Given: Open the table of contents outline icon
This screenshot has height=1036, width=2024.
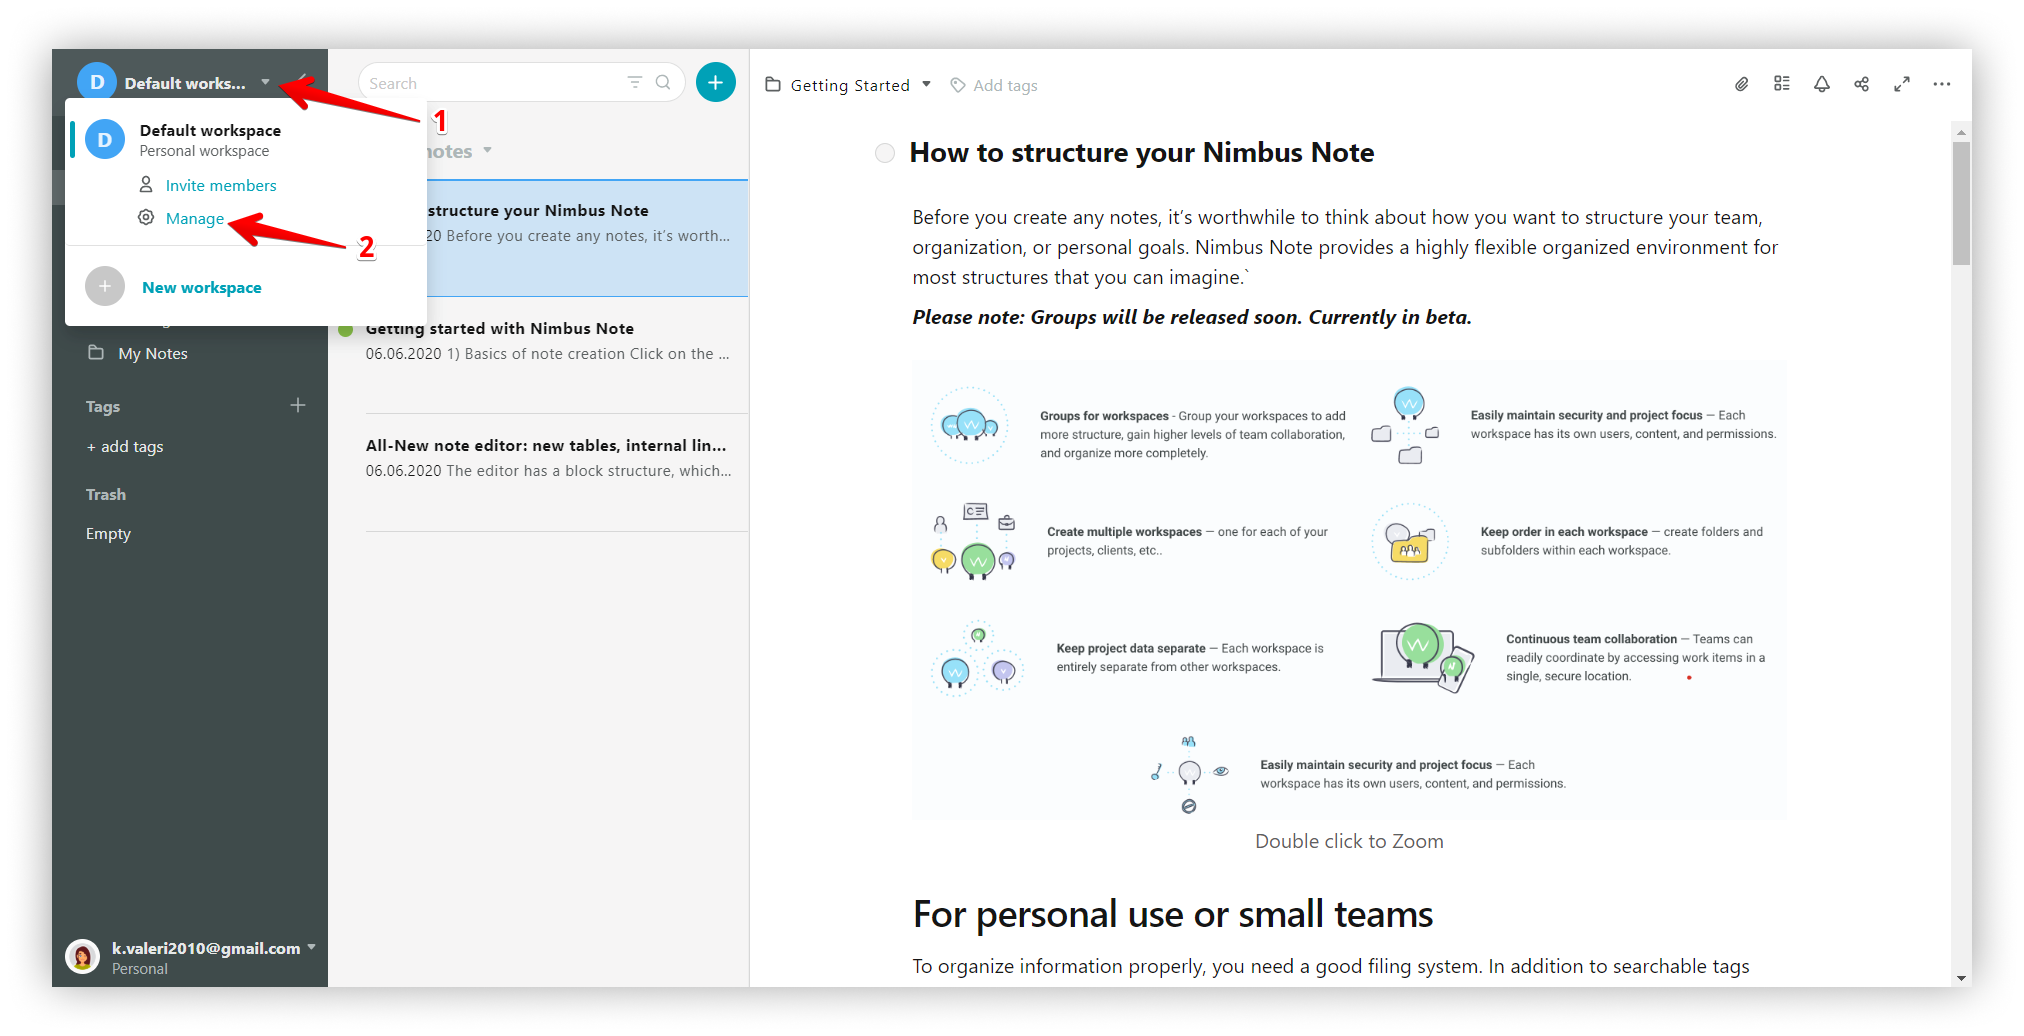Looking at the screenshot, I should (1782, 84).
